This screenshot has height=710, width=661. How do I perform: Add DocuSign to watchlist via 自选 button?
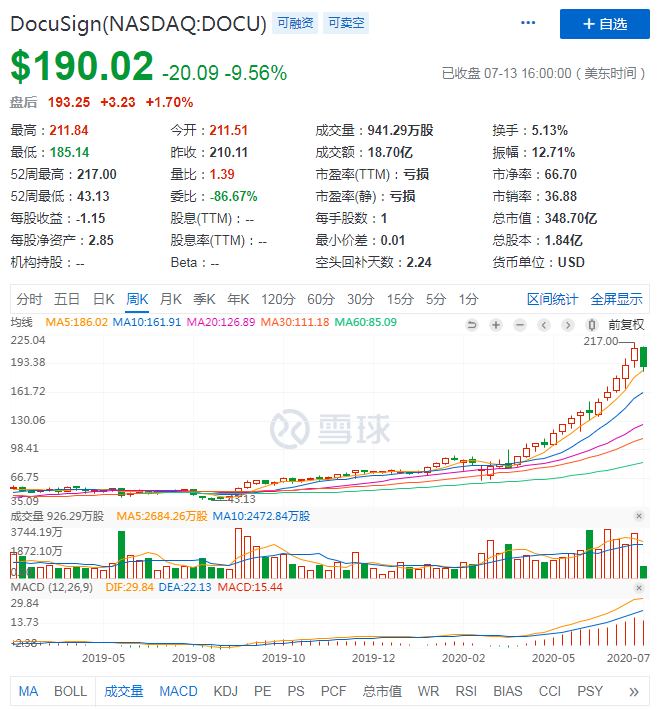604,24
